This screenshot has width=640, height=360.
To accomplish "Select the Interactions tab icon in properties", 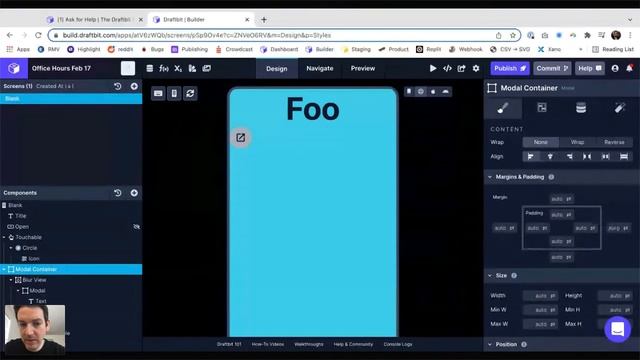I will (620, 108).
